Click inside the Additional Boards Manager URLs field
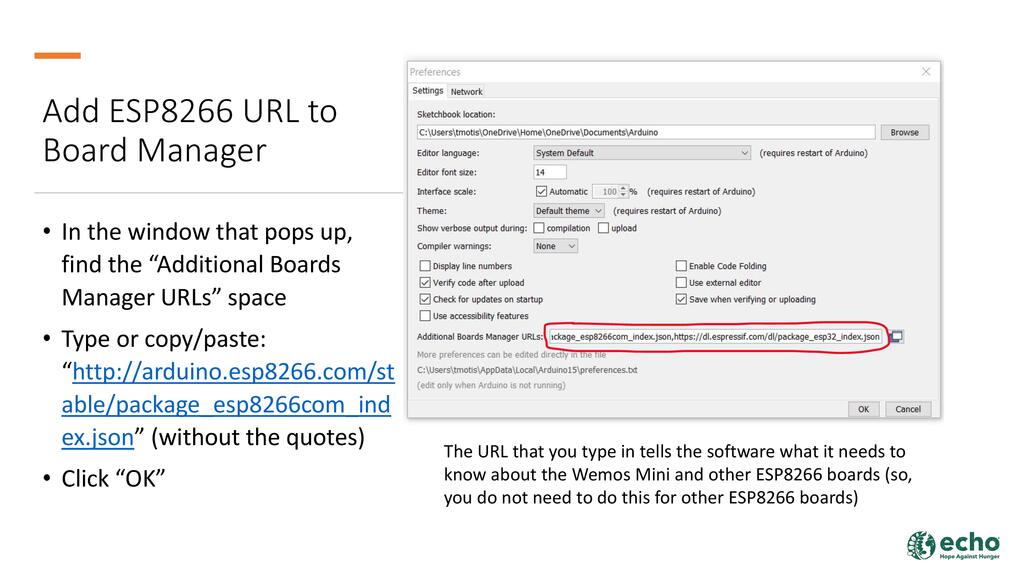 [x=714, y=337]
